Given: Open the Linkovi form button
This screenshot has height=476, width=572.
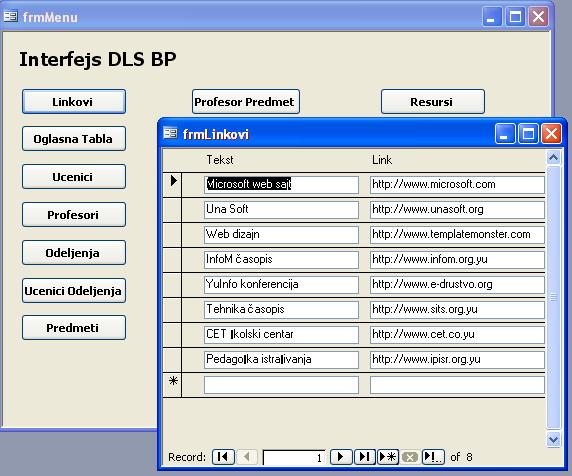Looking at the screenshot, I should pyautogui.click(x=74, y=102).
